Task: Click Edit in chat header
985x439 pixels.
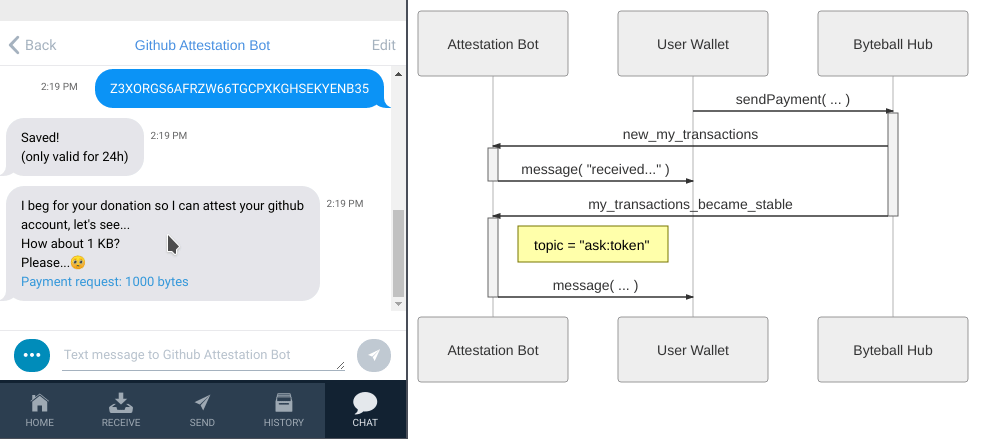Action: click(384, 45)
